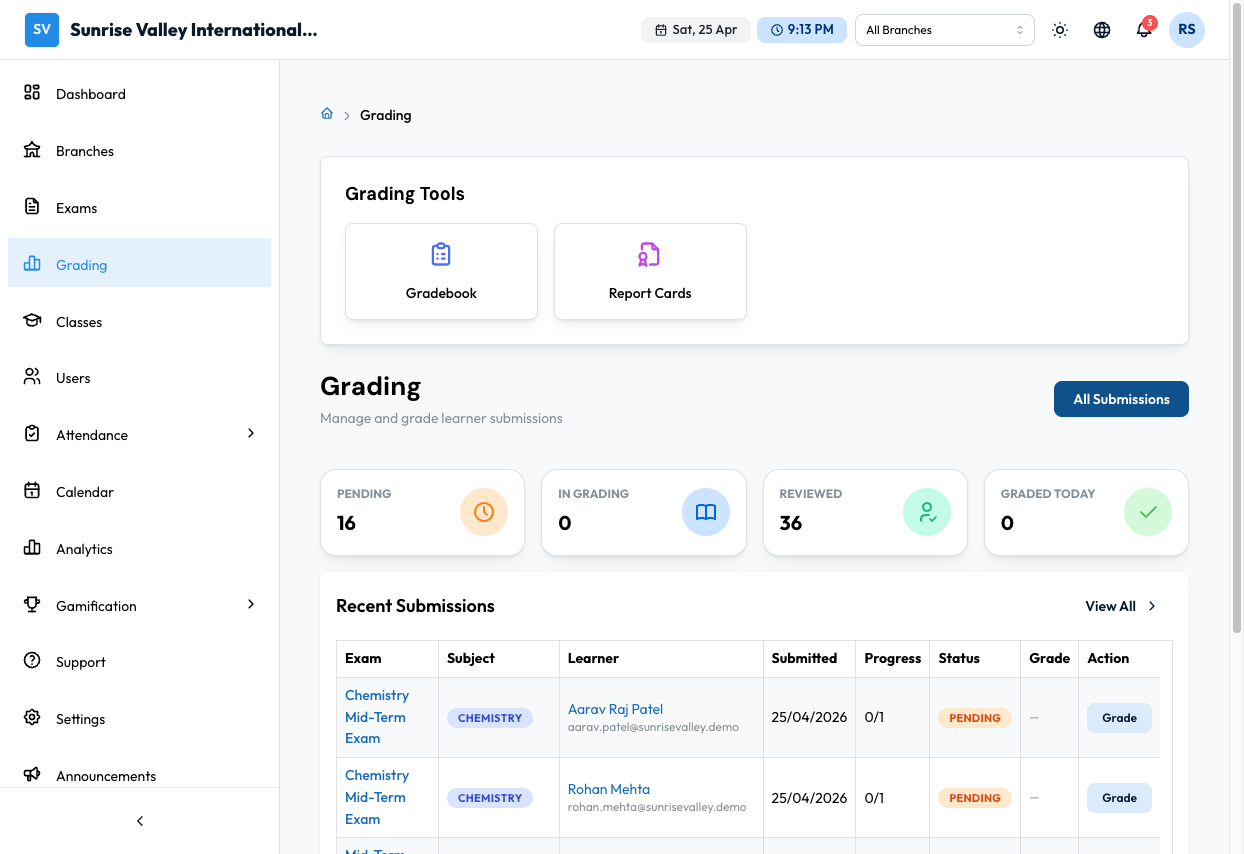
Task: Click PENDING status in Aarav's row
Action: pos(975,718)
